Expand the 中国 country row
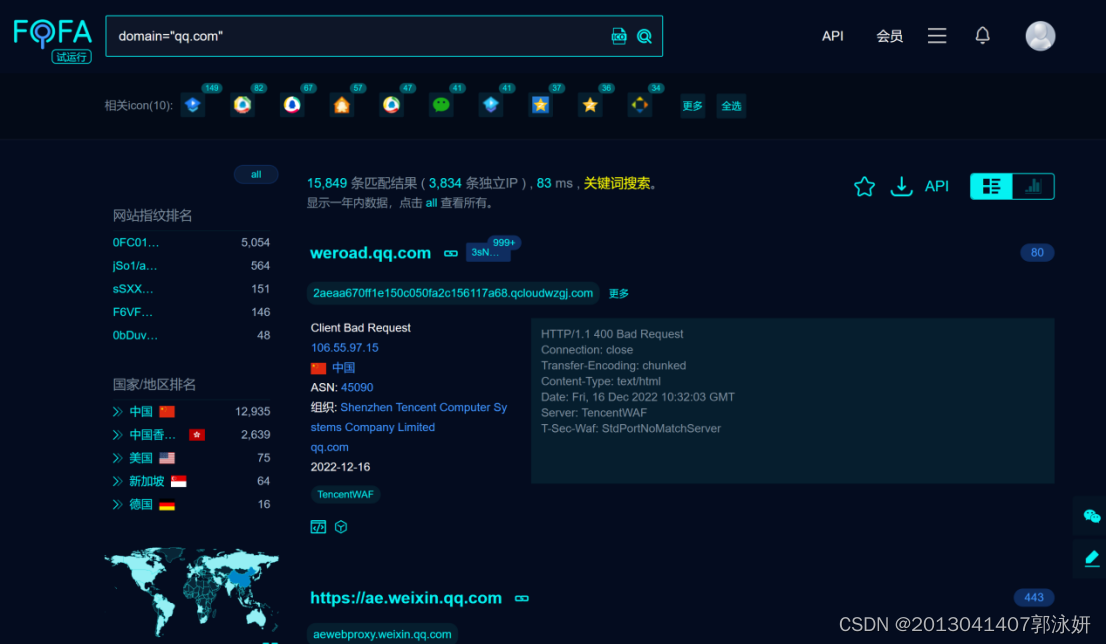This screenshot has width=1107, height=644. (x=117, y=412)
